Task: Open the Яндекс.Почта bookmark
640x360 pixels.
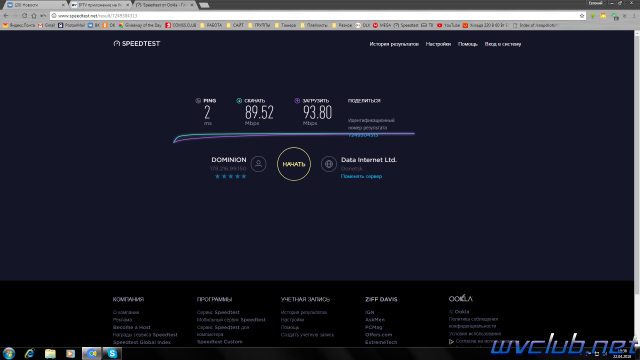Action: 19,25
